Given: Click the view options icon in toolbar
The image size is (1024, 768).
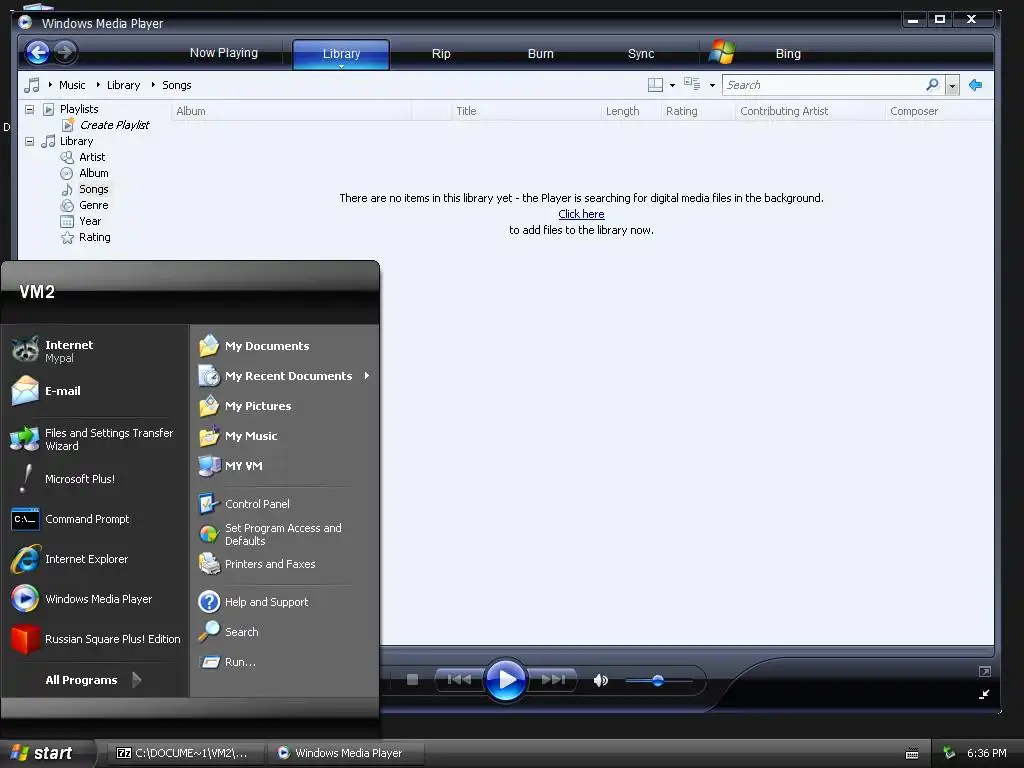Looking at the screenshot, I should (x=692, y=84).
